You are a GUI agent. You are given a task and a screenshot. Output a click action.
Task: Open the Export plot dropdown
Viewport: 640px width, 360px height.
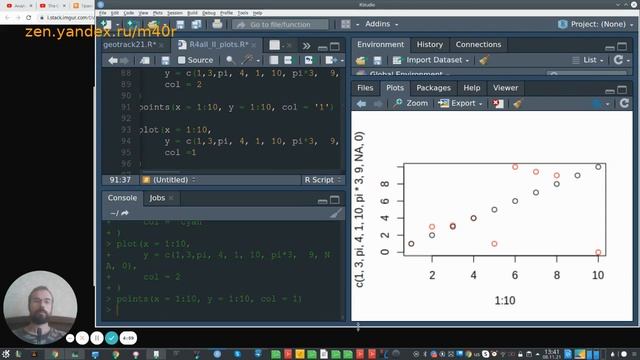(x=460, y=103)
